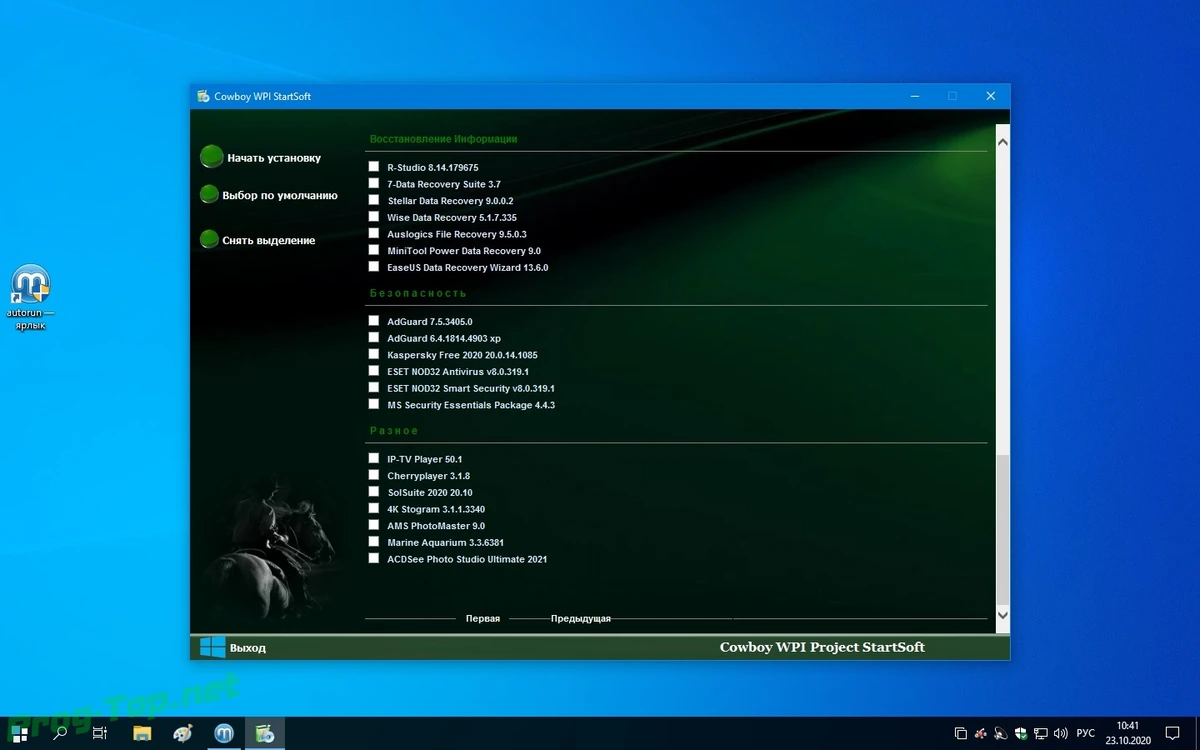This screenshot has height=750, width=1200.
Task: Open the satellite dish tray icon
Action: point(1002,733)
